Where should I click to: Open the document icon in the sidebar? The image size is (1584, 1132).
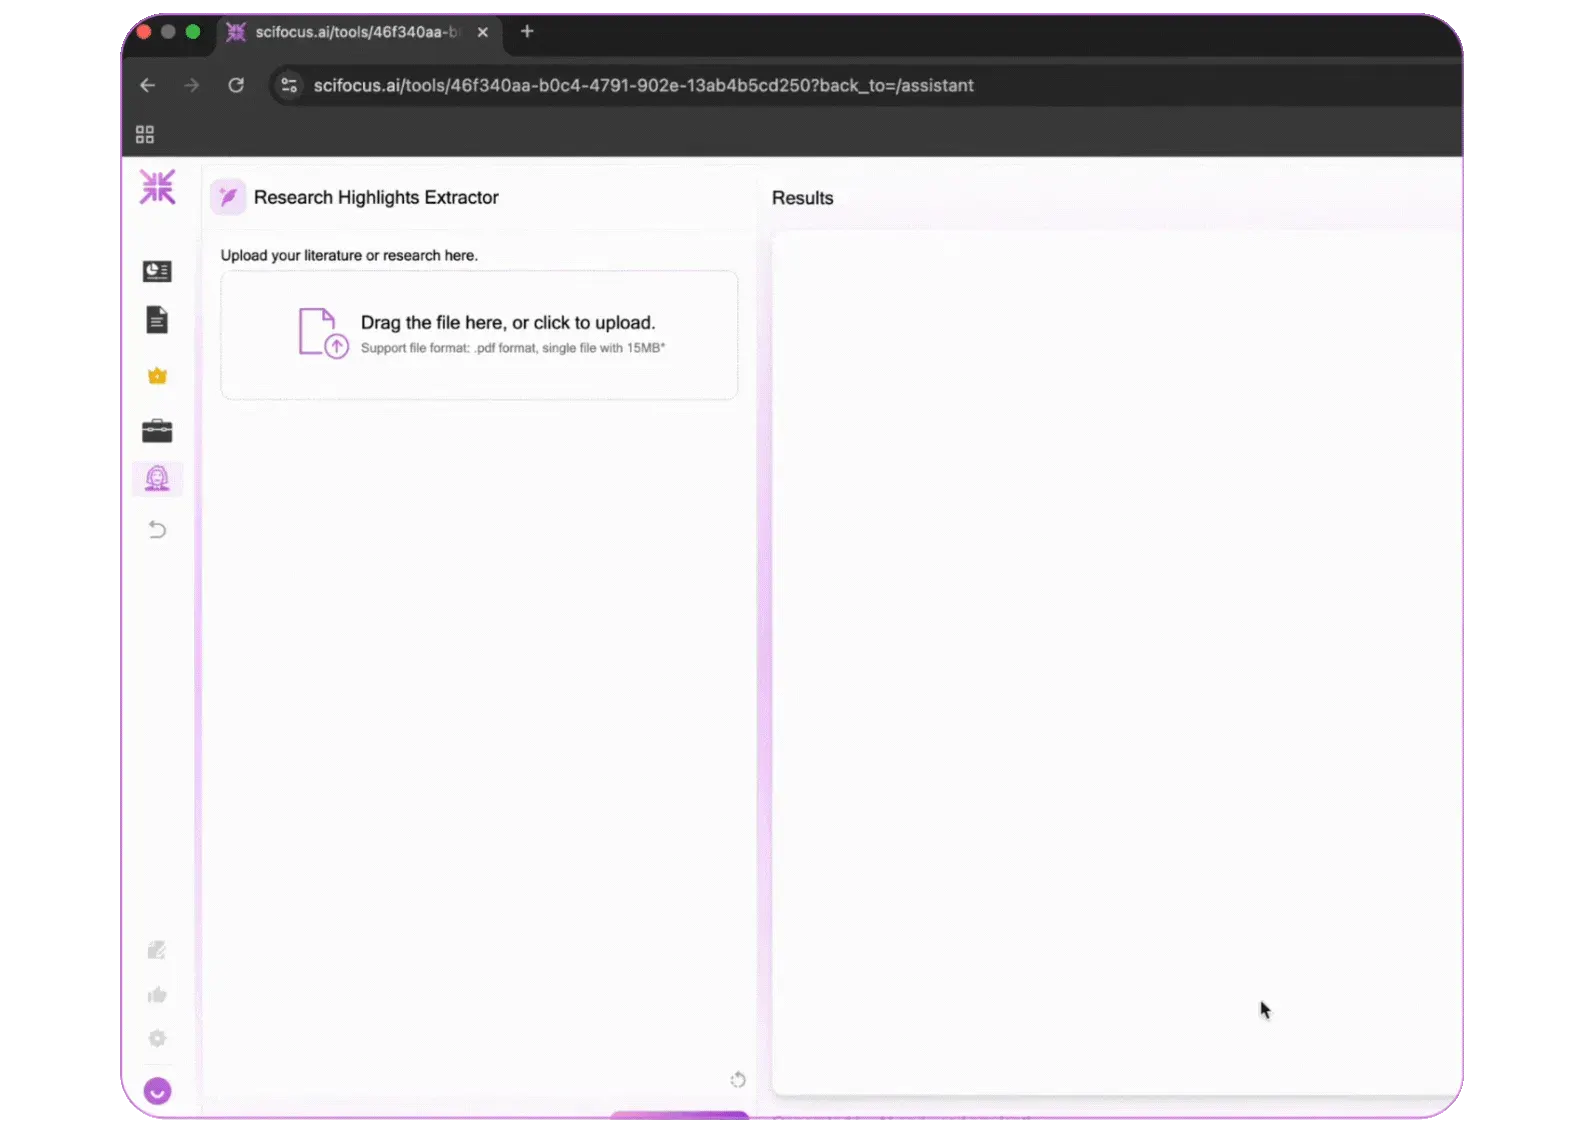(x=157, y=320)
